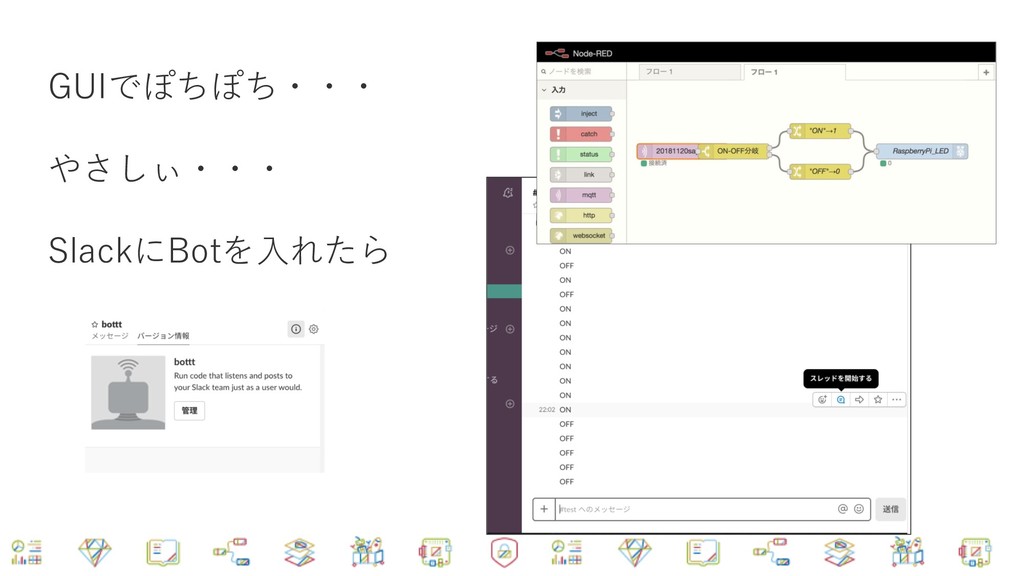The height and width of the screenshot is (576, 1024).
Task: Click the ON-OFF分岐 switch node
Action: 735,151
